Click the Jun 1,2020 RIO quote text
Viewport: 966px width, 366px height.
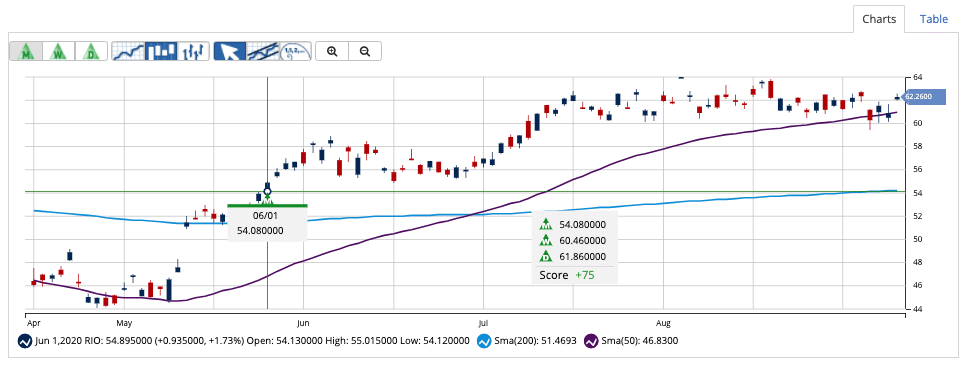point(253,341)
